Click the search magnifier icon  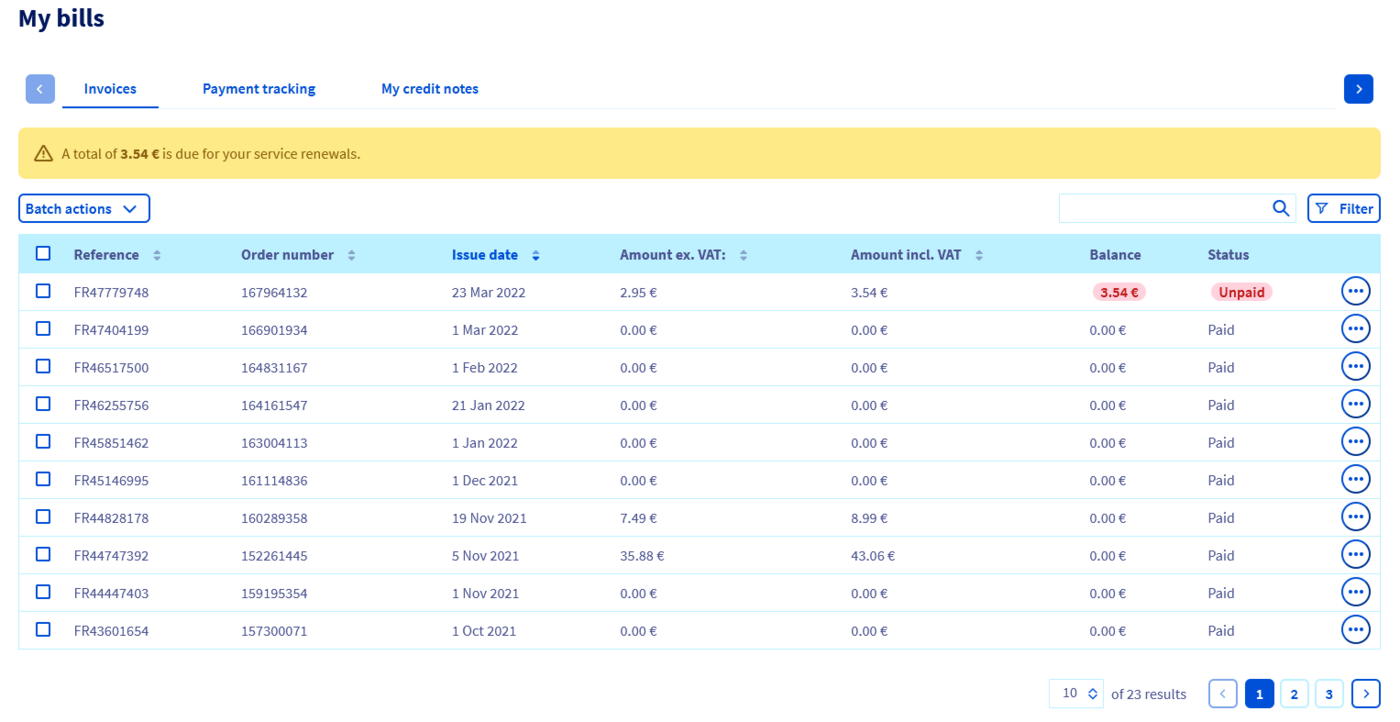click(x=1280, y=208)
